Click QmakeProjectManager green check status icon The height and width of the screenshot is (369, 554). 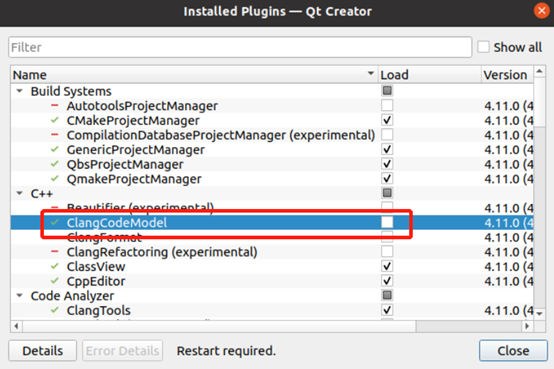(x=54, y=178)
